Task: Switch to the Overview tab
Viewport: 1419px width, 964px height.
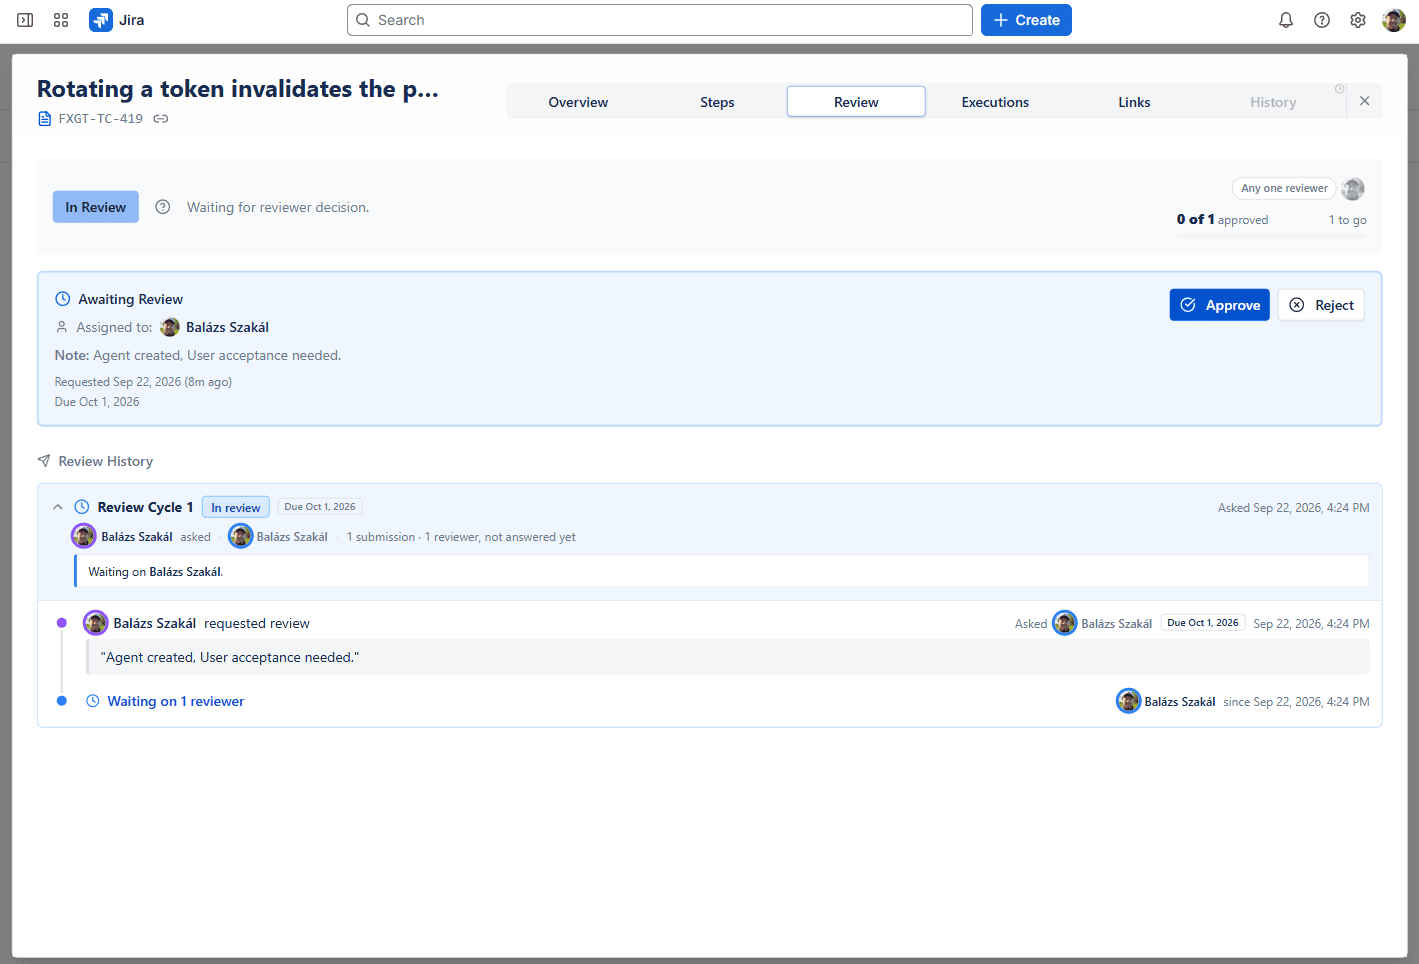Action: 578,102
